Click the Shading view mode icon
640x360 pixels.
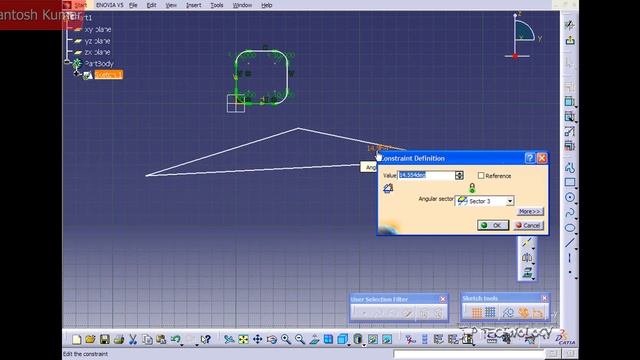[358, 339]
